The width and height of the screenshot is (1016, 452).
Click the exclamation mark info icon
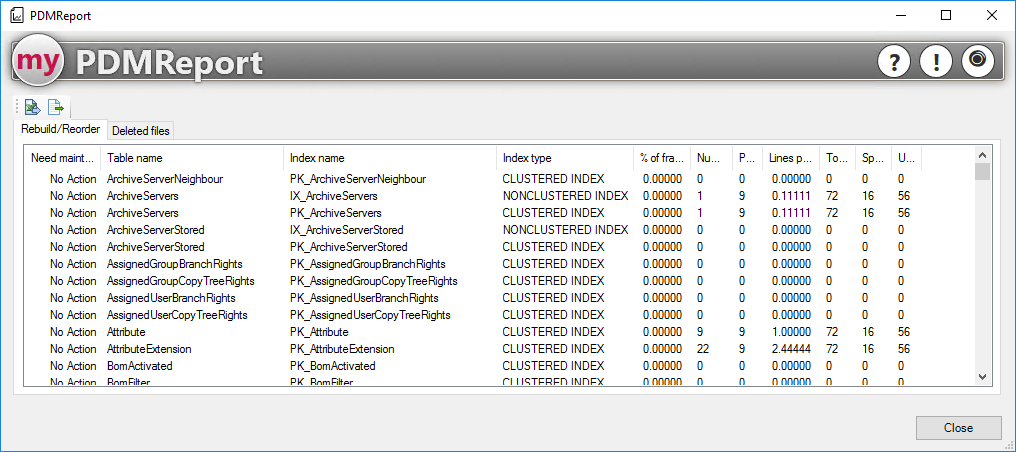click(935, 62)
